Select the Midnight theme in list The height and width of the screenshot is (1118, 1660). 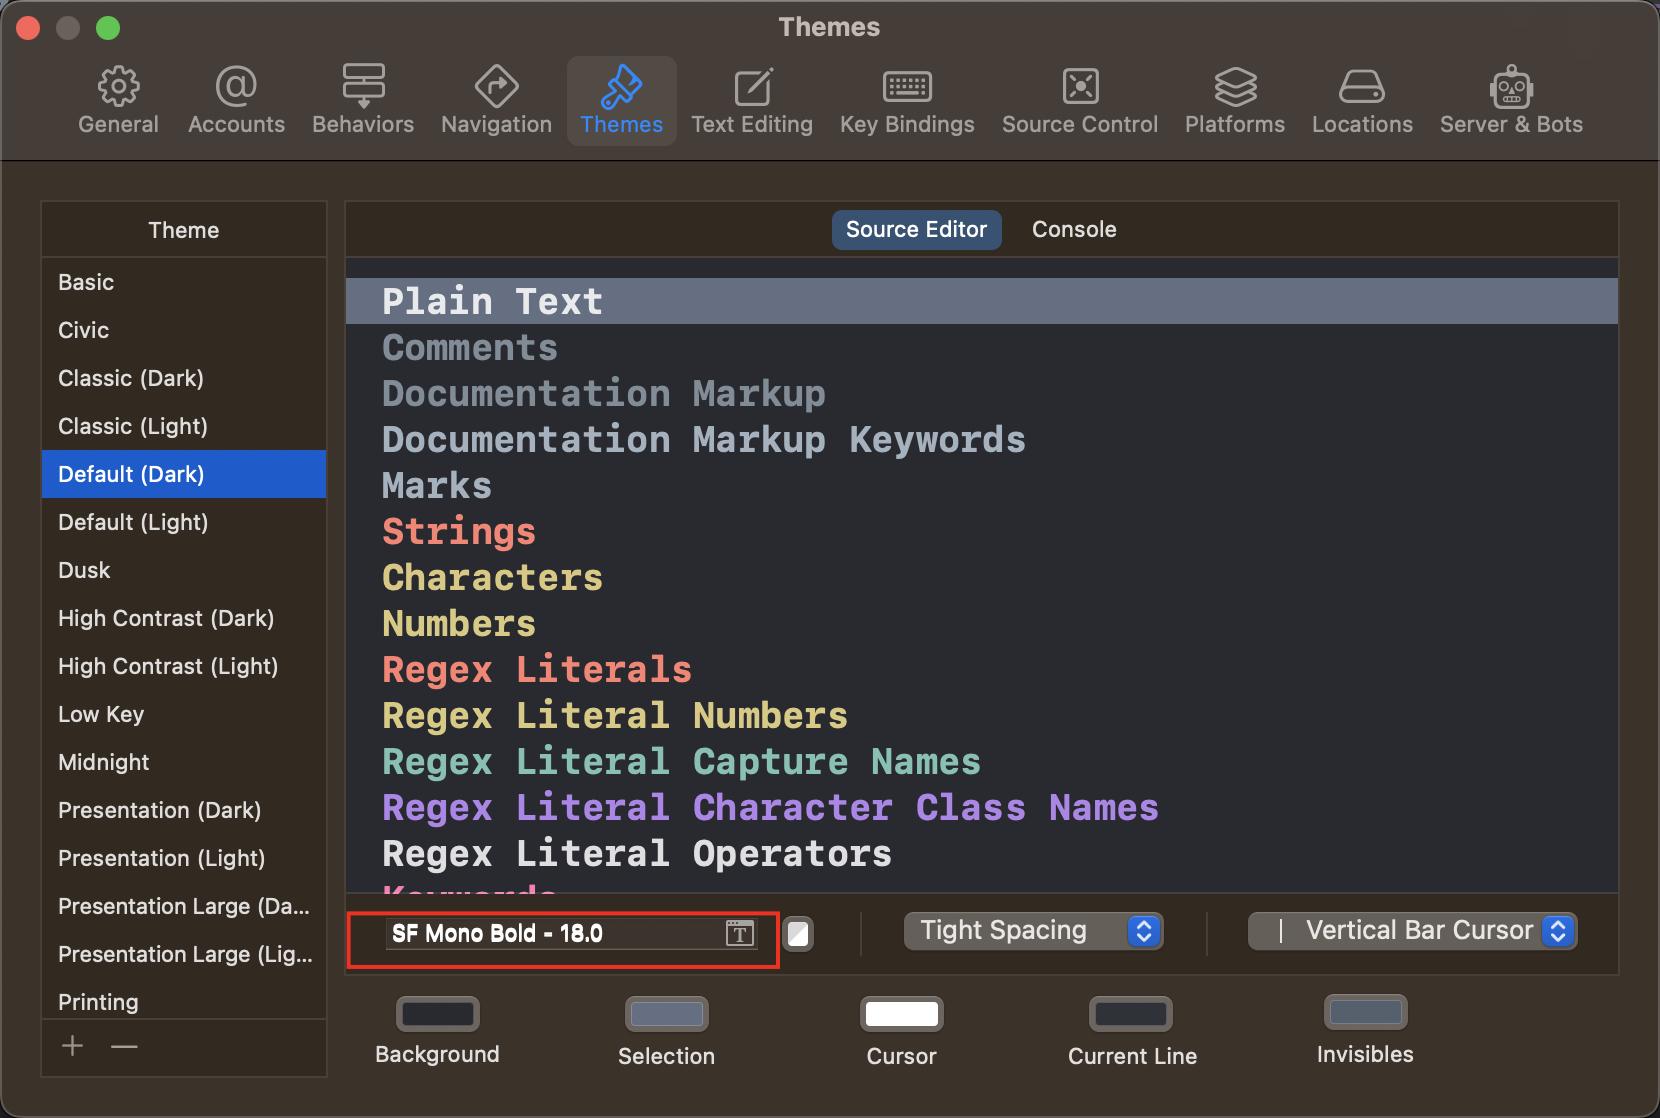(104, 762)
